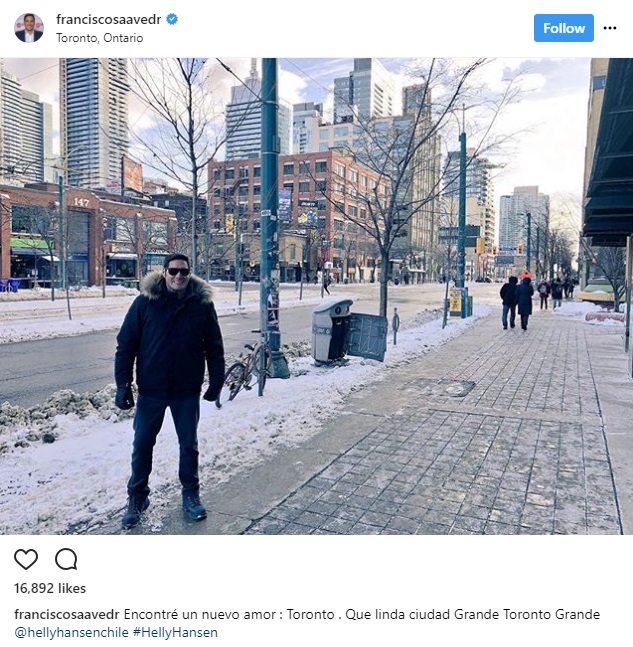Click the 147 number on the brick building
The height and width of the screenshot is (647, 633).
click(81, 202)
